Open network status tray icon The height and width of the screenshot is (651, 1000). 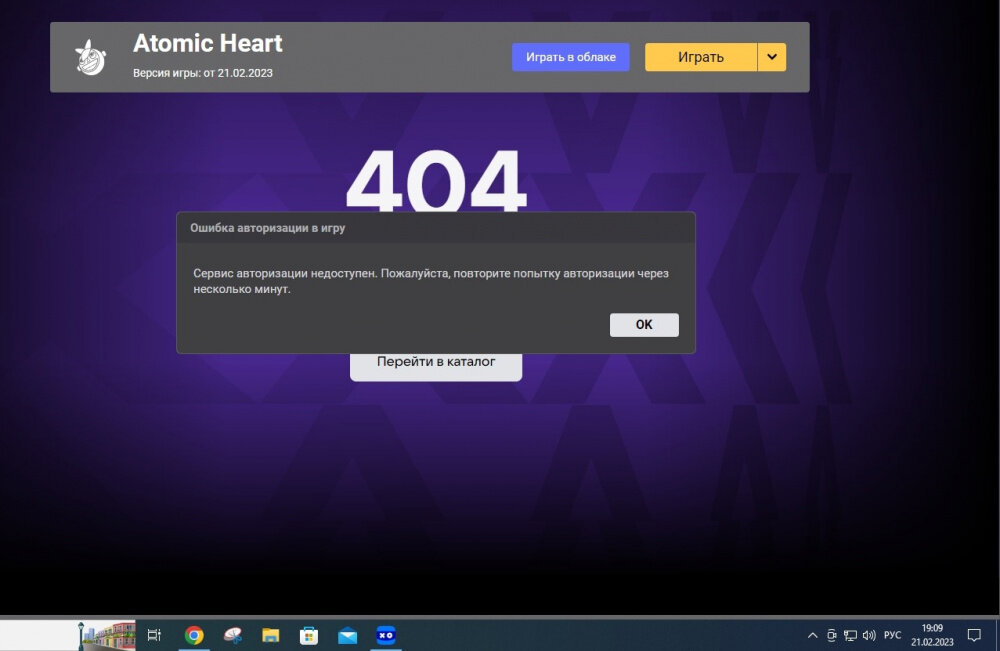[x=850, y=635]
